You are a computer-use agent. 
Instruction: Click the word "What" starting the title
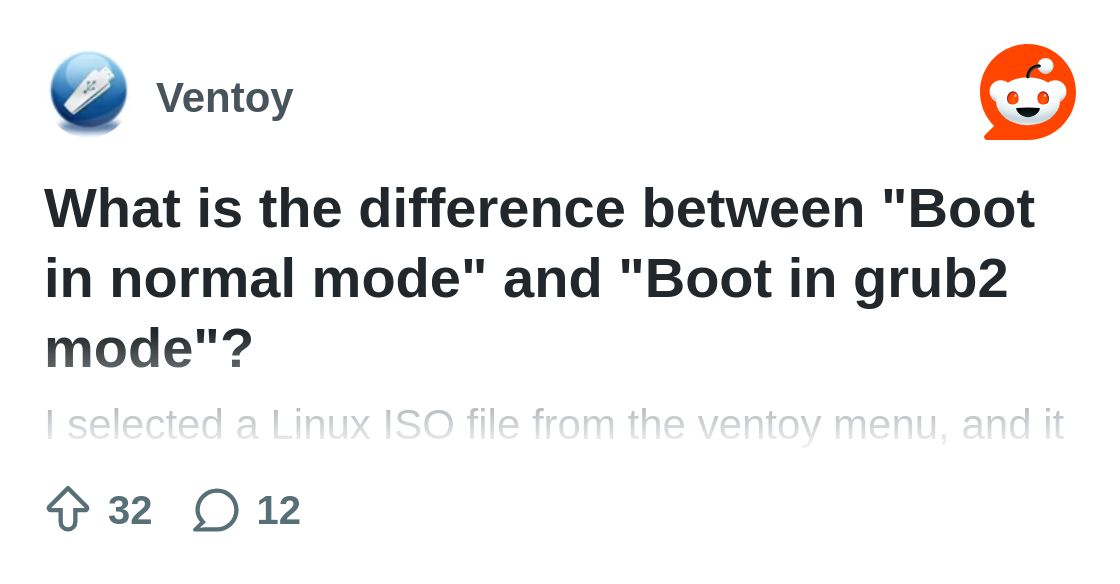[x=113, y=208]
